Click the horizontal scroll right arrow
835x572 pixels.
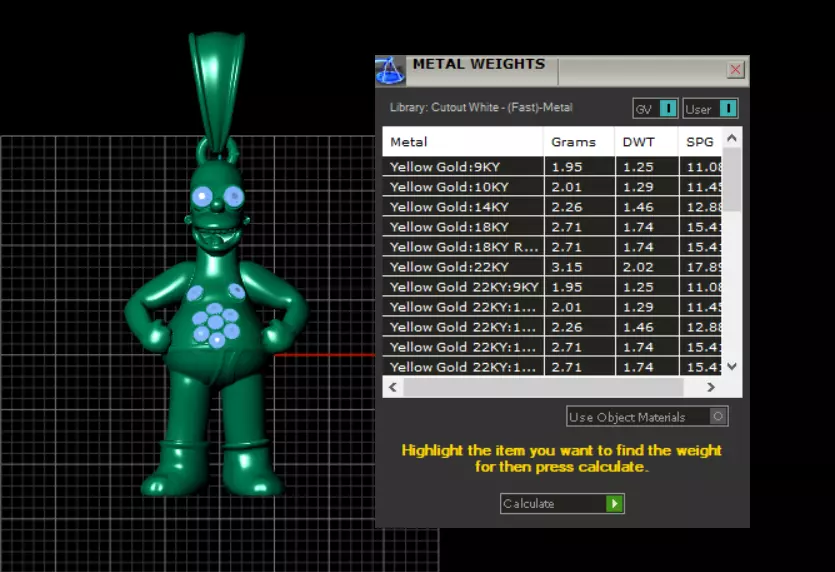point(710,387)
